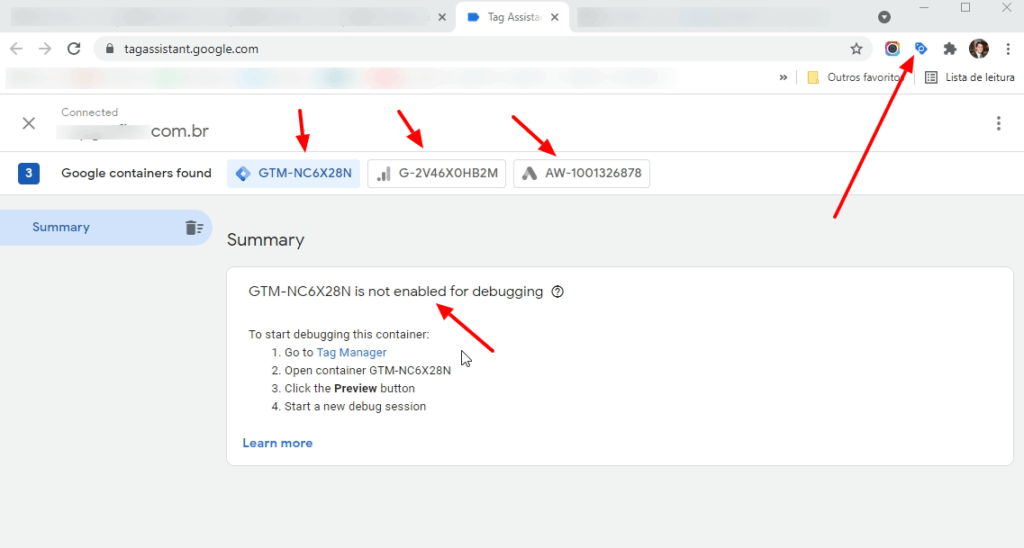Screen dimensions: 1024x548
Task: Click the Learn more link
Action: 278,443
